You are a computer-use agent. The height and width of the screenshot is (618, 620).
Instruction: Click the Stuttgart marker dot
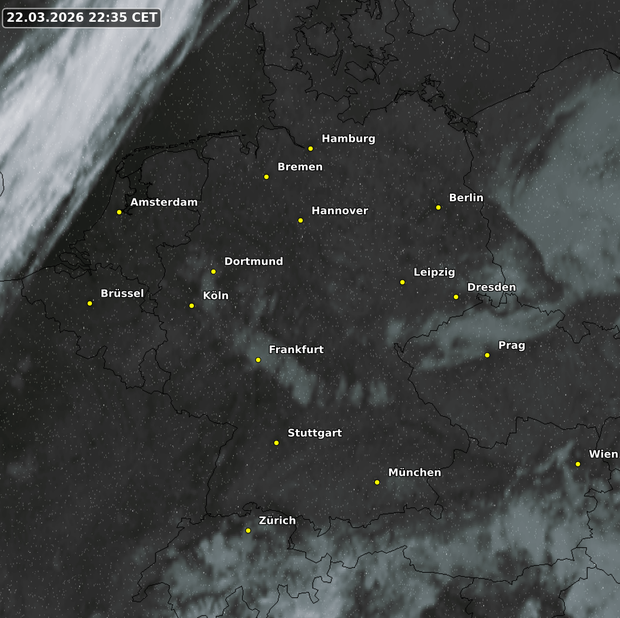pyautogui.click(x=276, y=443)
